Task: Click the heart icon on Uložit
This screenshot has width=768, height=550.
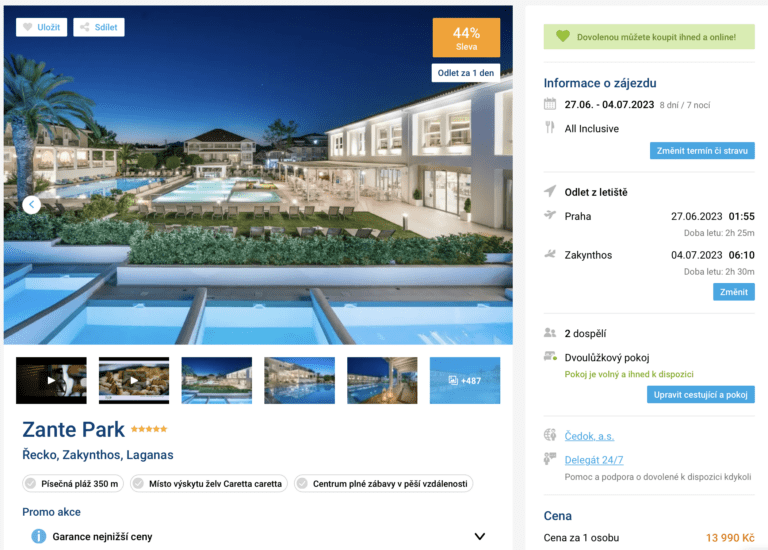Action: click(x=28, y=27)
